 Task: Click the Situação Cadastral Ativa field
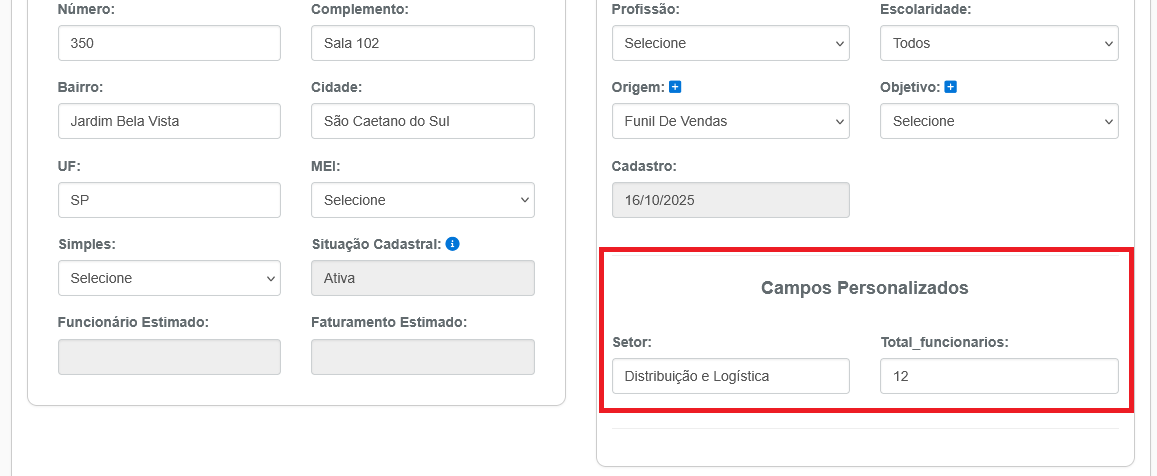pos(422,278)
